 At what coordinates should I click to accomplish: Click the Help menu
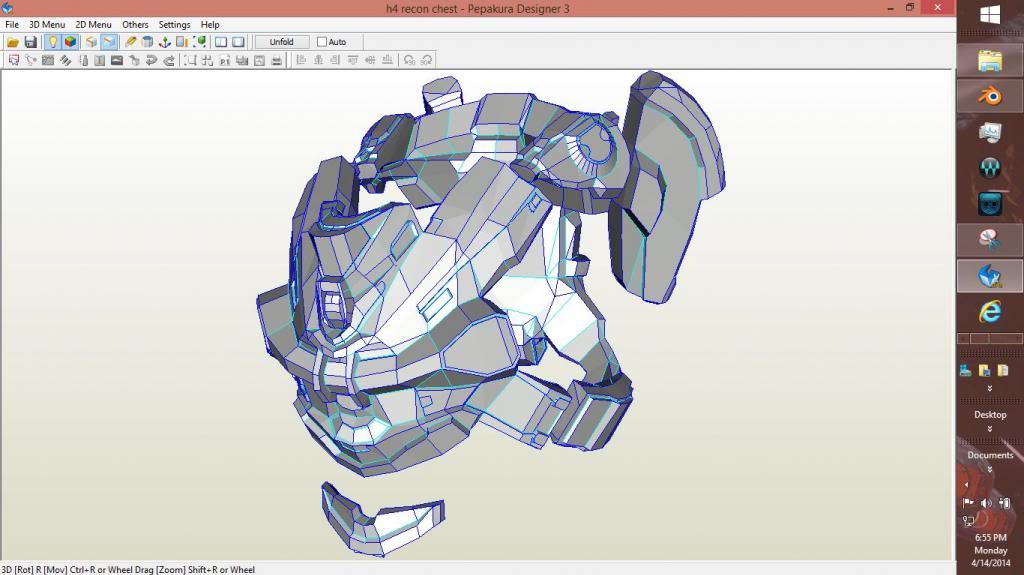click(x=210, y=25)
